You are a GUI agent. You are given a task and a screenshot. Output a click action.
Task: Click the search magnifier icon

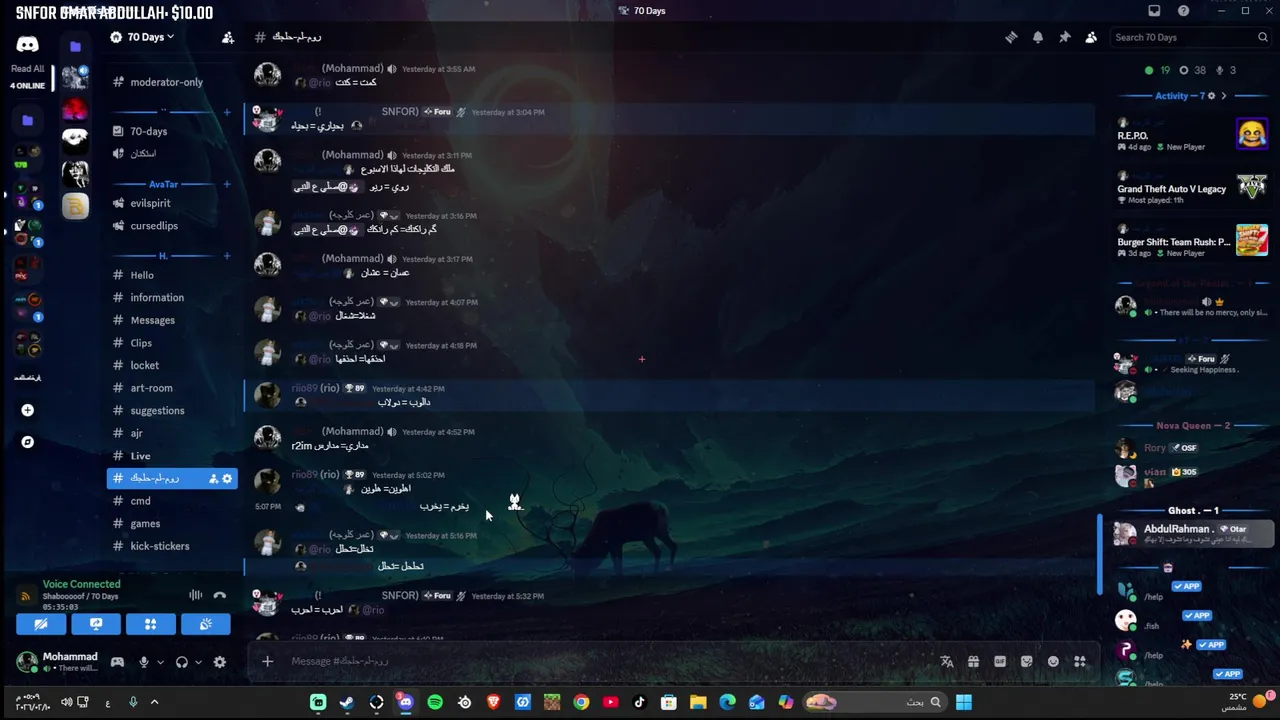pyautogui.click(x=1263, y=37)
